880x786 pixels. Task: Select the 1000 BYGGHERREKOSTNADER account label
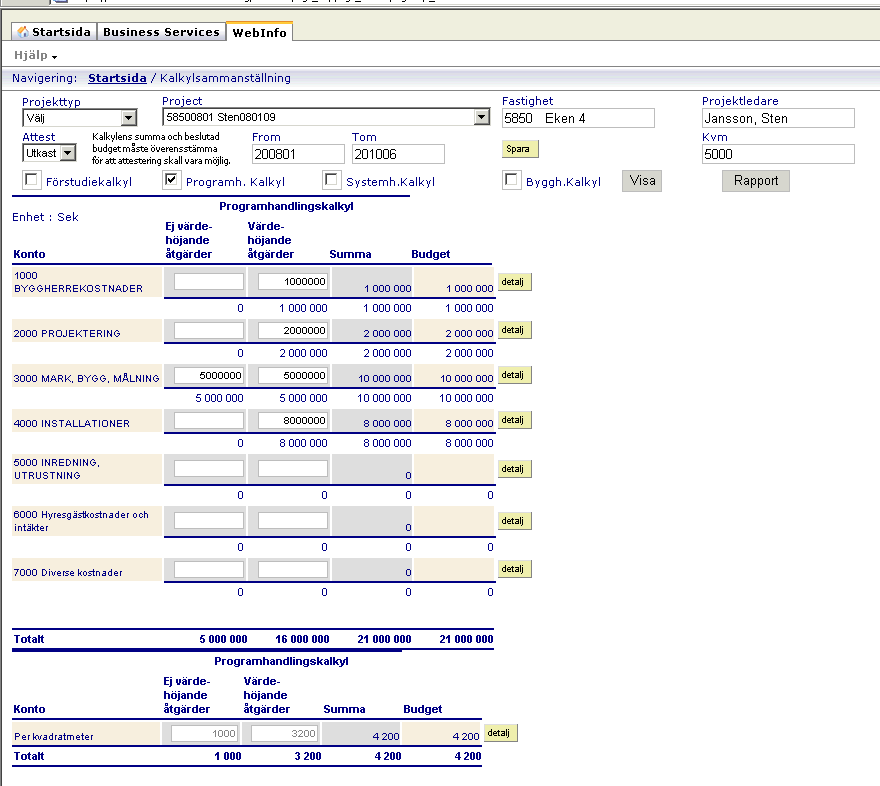78,282
